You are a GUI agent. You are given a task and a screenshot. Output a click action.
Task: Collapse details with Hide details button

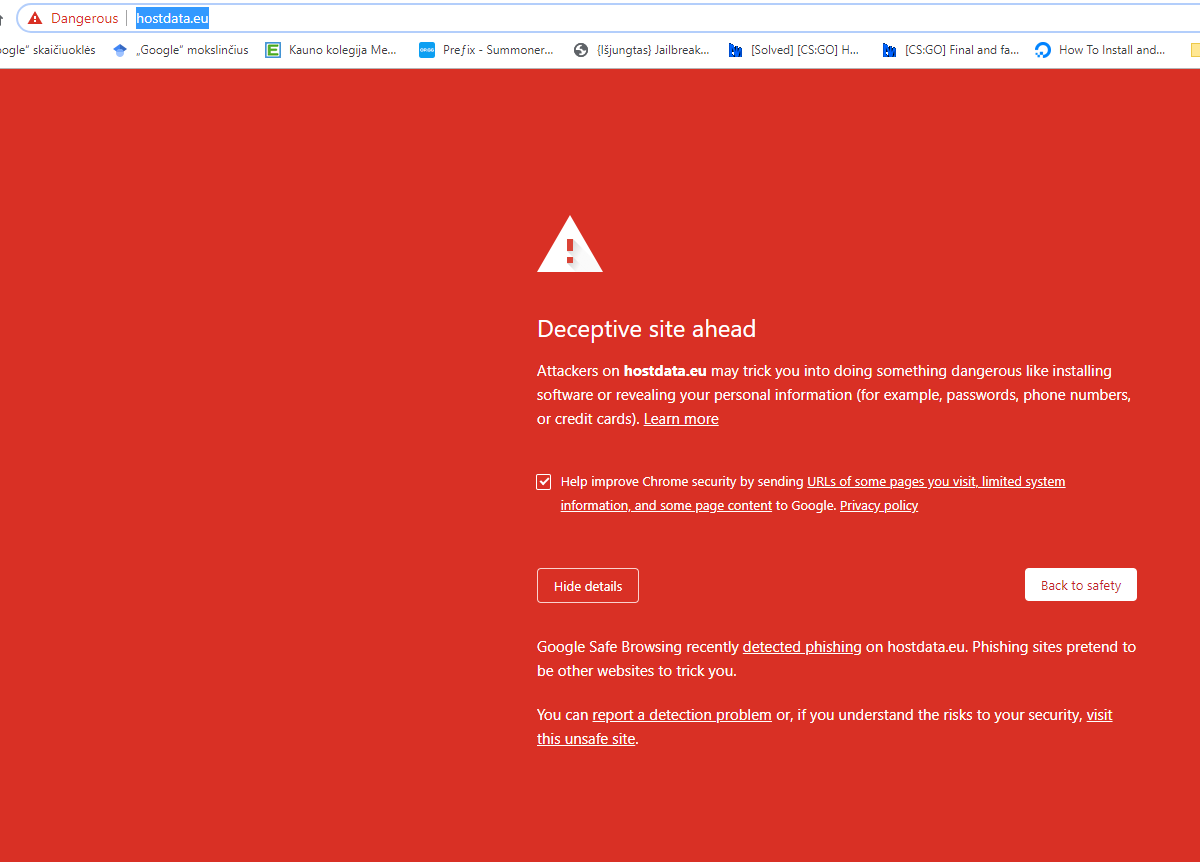tap(588, 586)
